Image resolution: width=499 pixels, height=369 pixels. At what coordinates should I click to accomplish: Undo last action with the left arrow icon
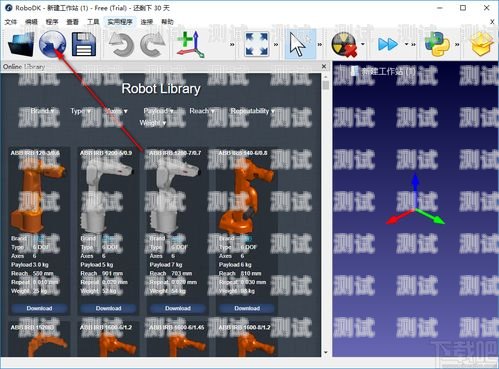point(121,44)
